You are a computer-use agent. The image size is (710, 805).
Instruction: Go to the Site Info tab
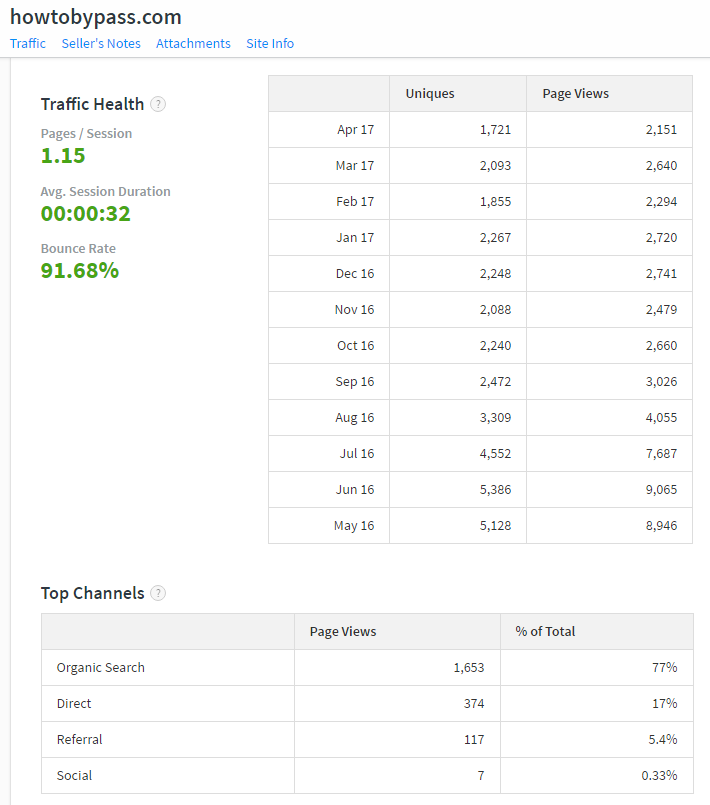point(270,44)
